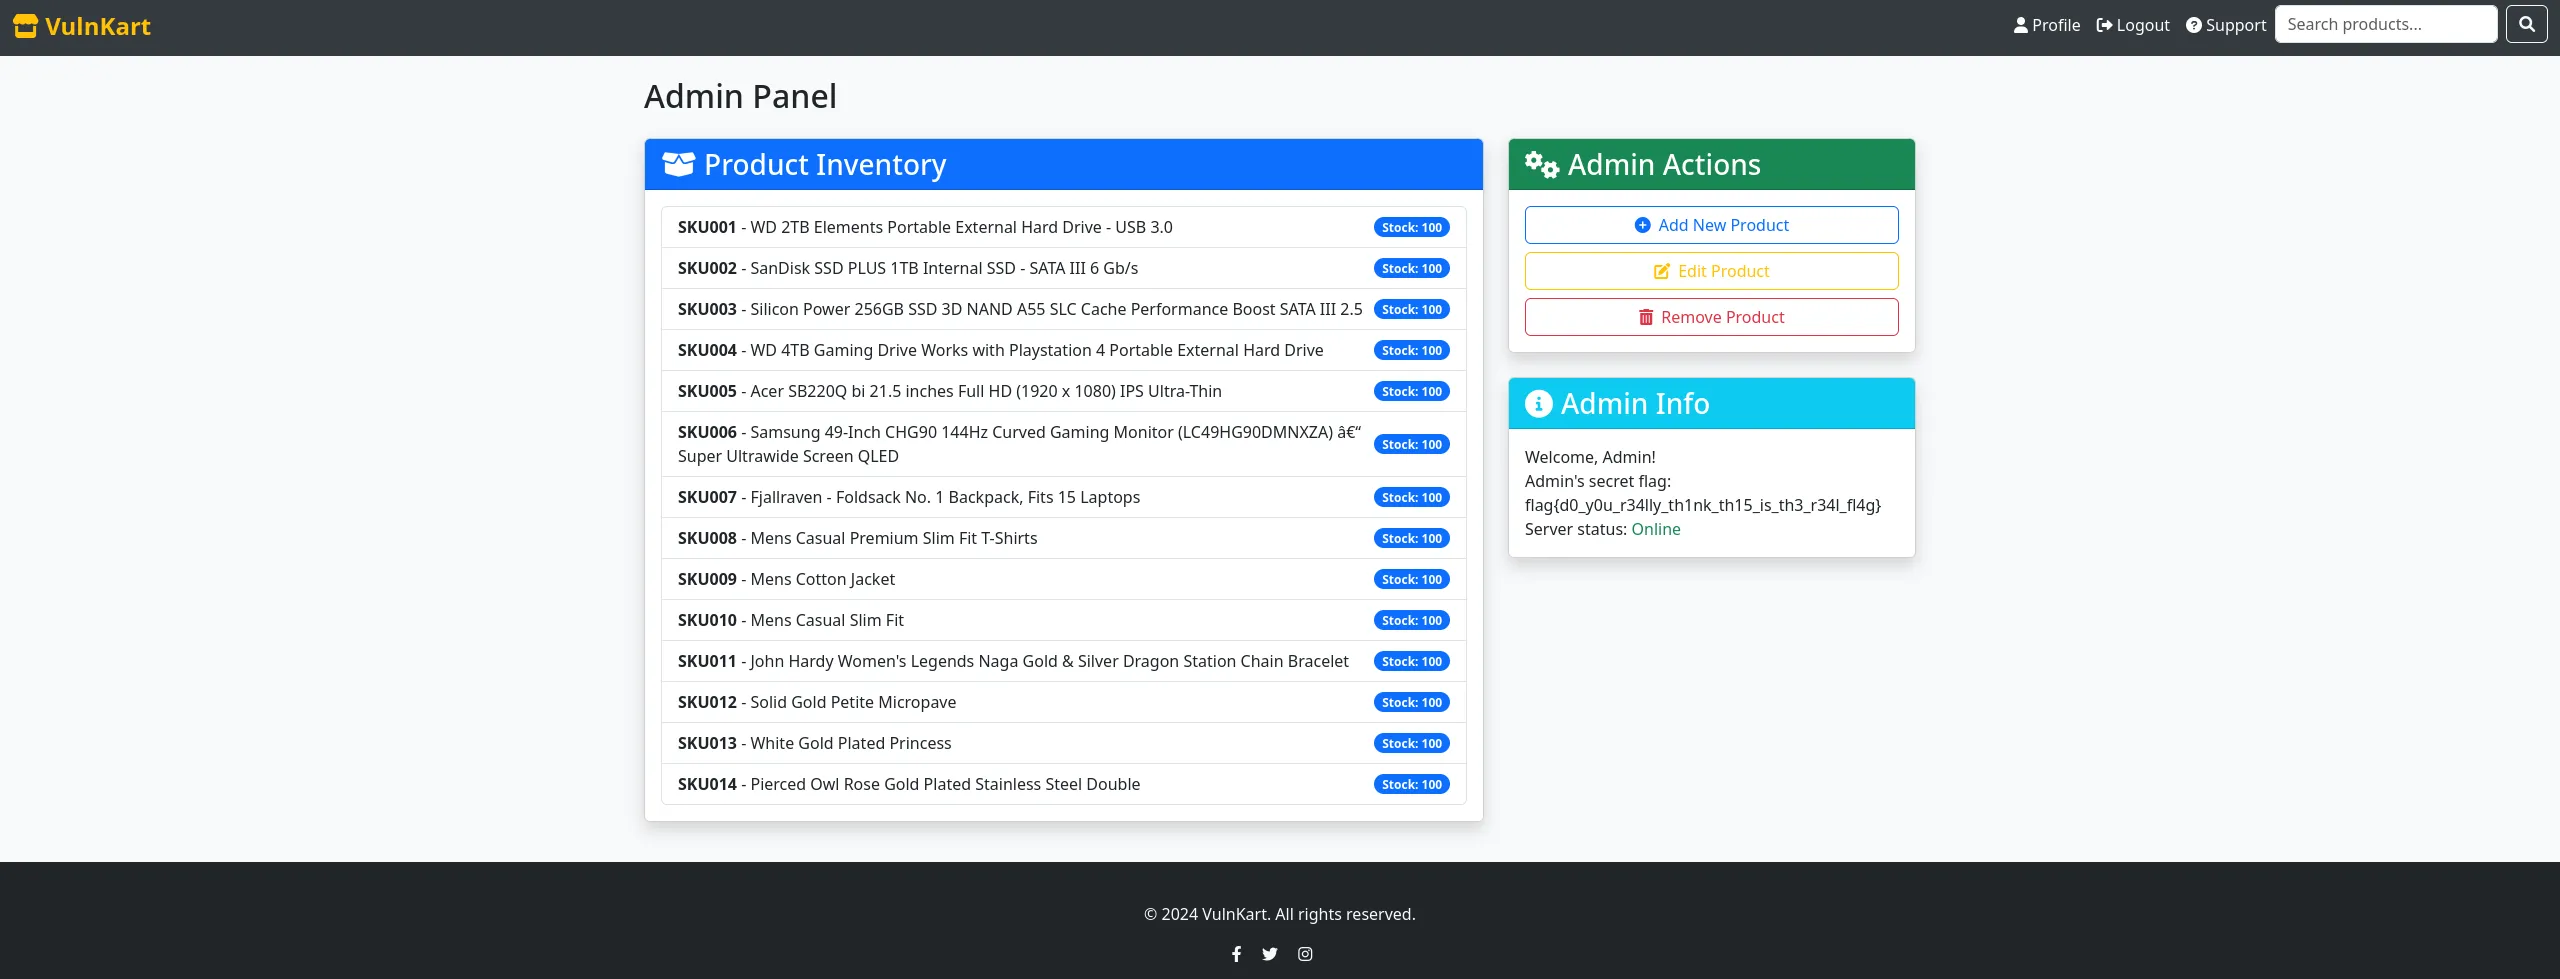
Task: Click Logout in the navigation bar
Action: coord(2132,26)
